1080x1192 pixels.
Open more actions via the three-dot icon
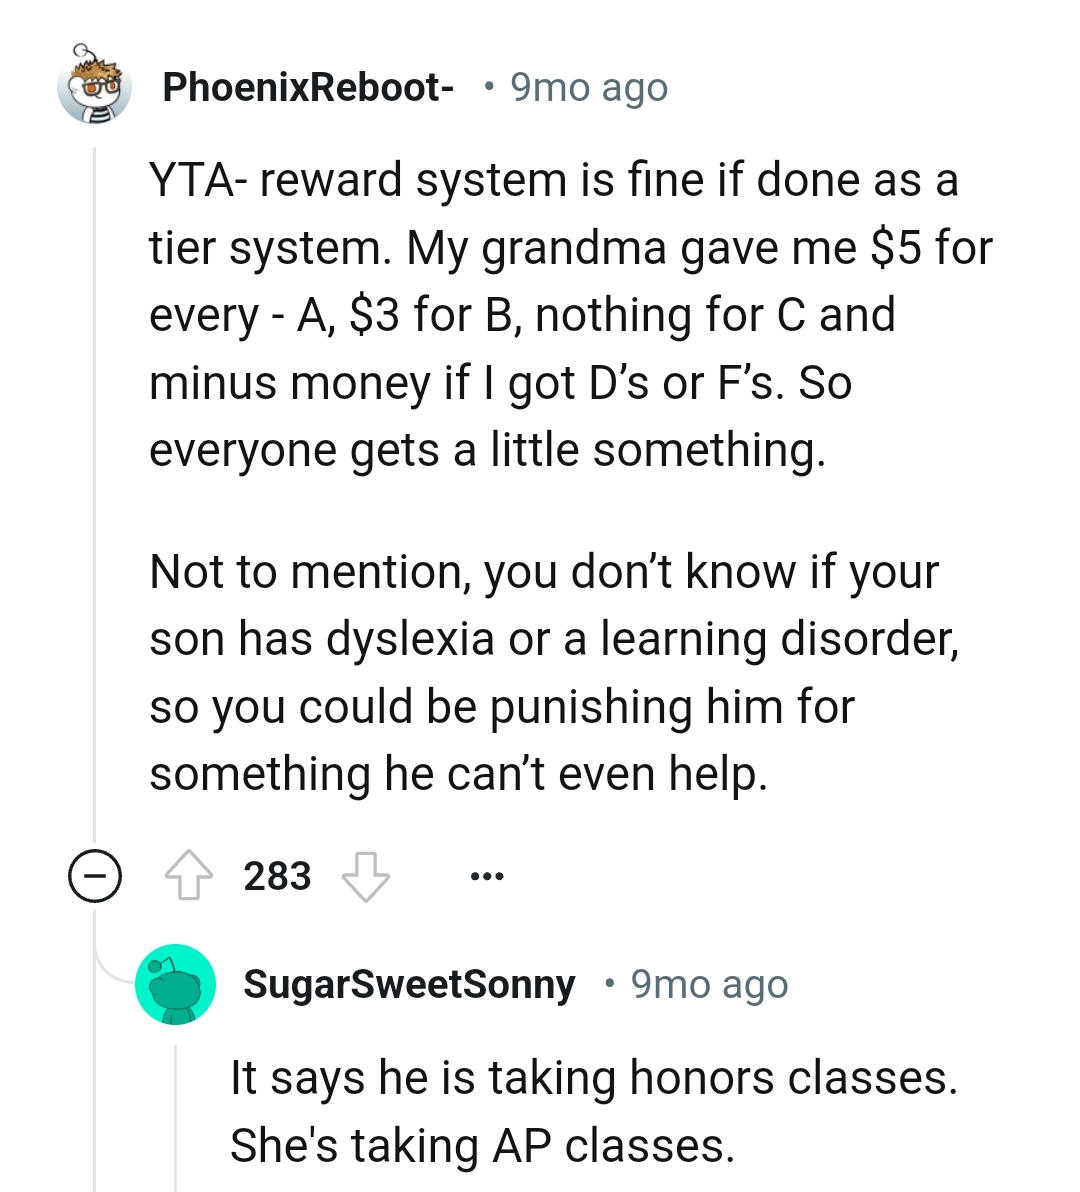[x=487, y=875]
